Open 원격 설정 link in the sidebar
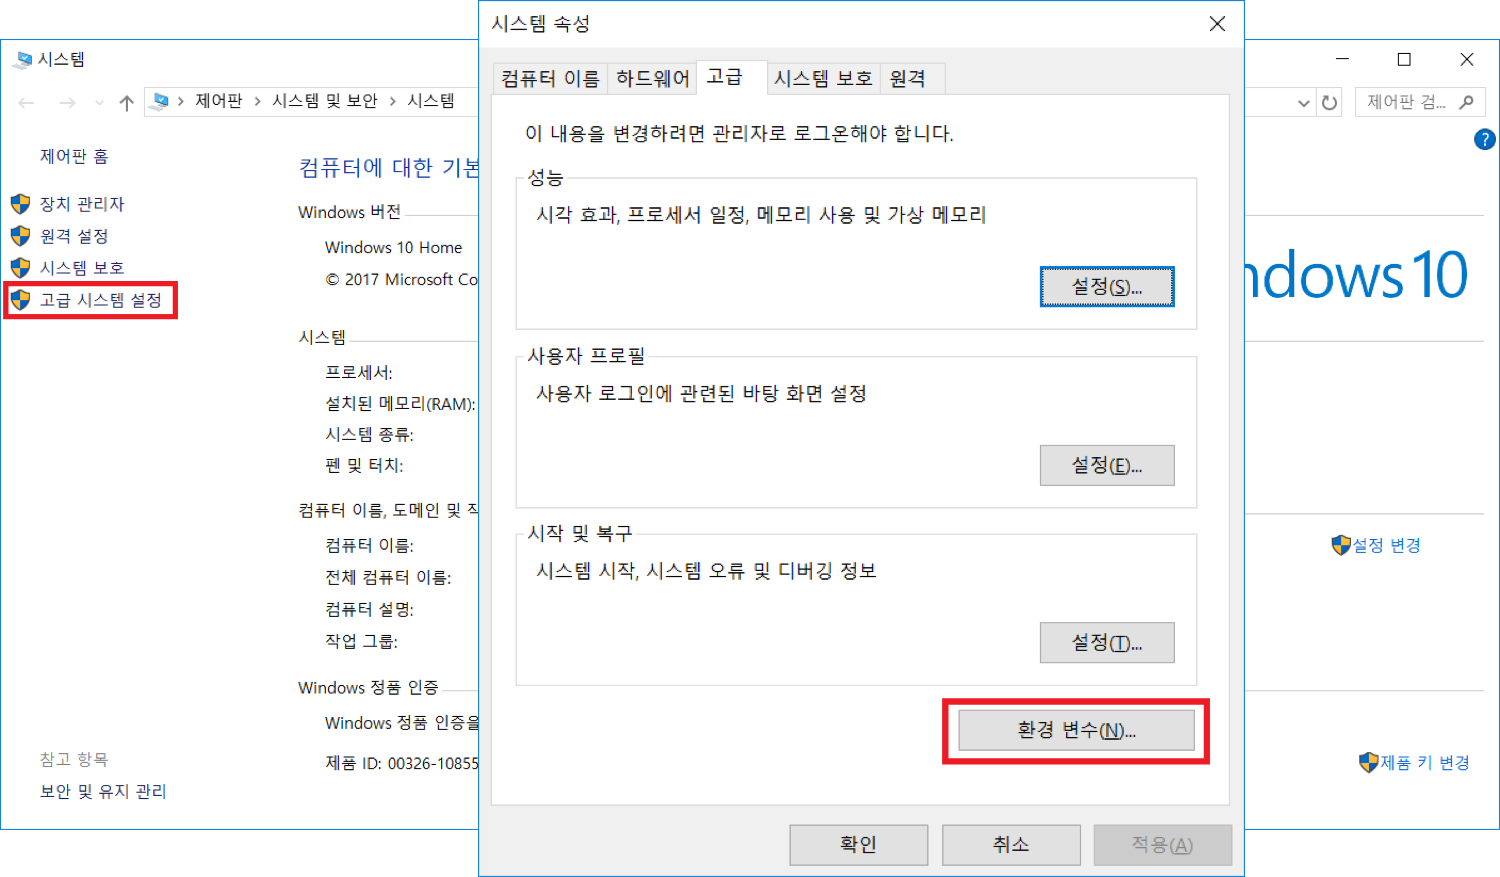 74,236
